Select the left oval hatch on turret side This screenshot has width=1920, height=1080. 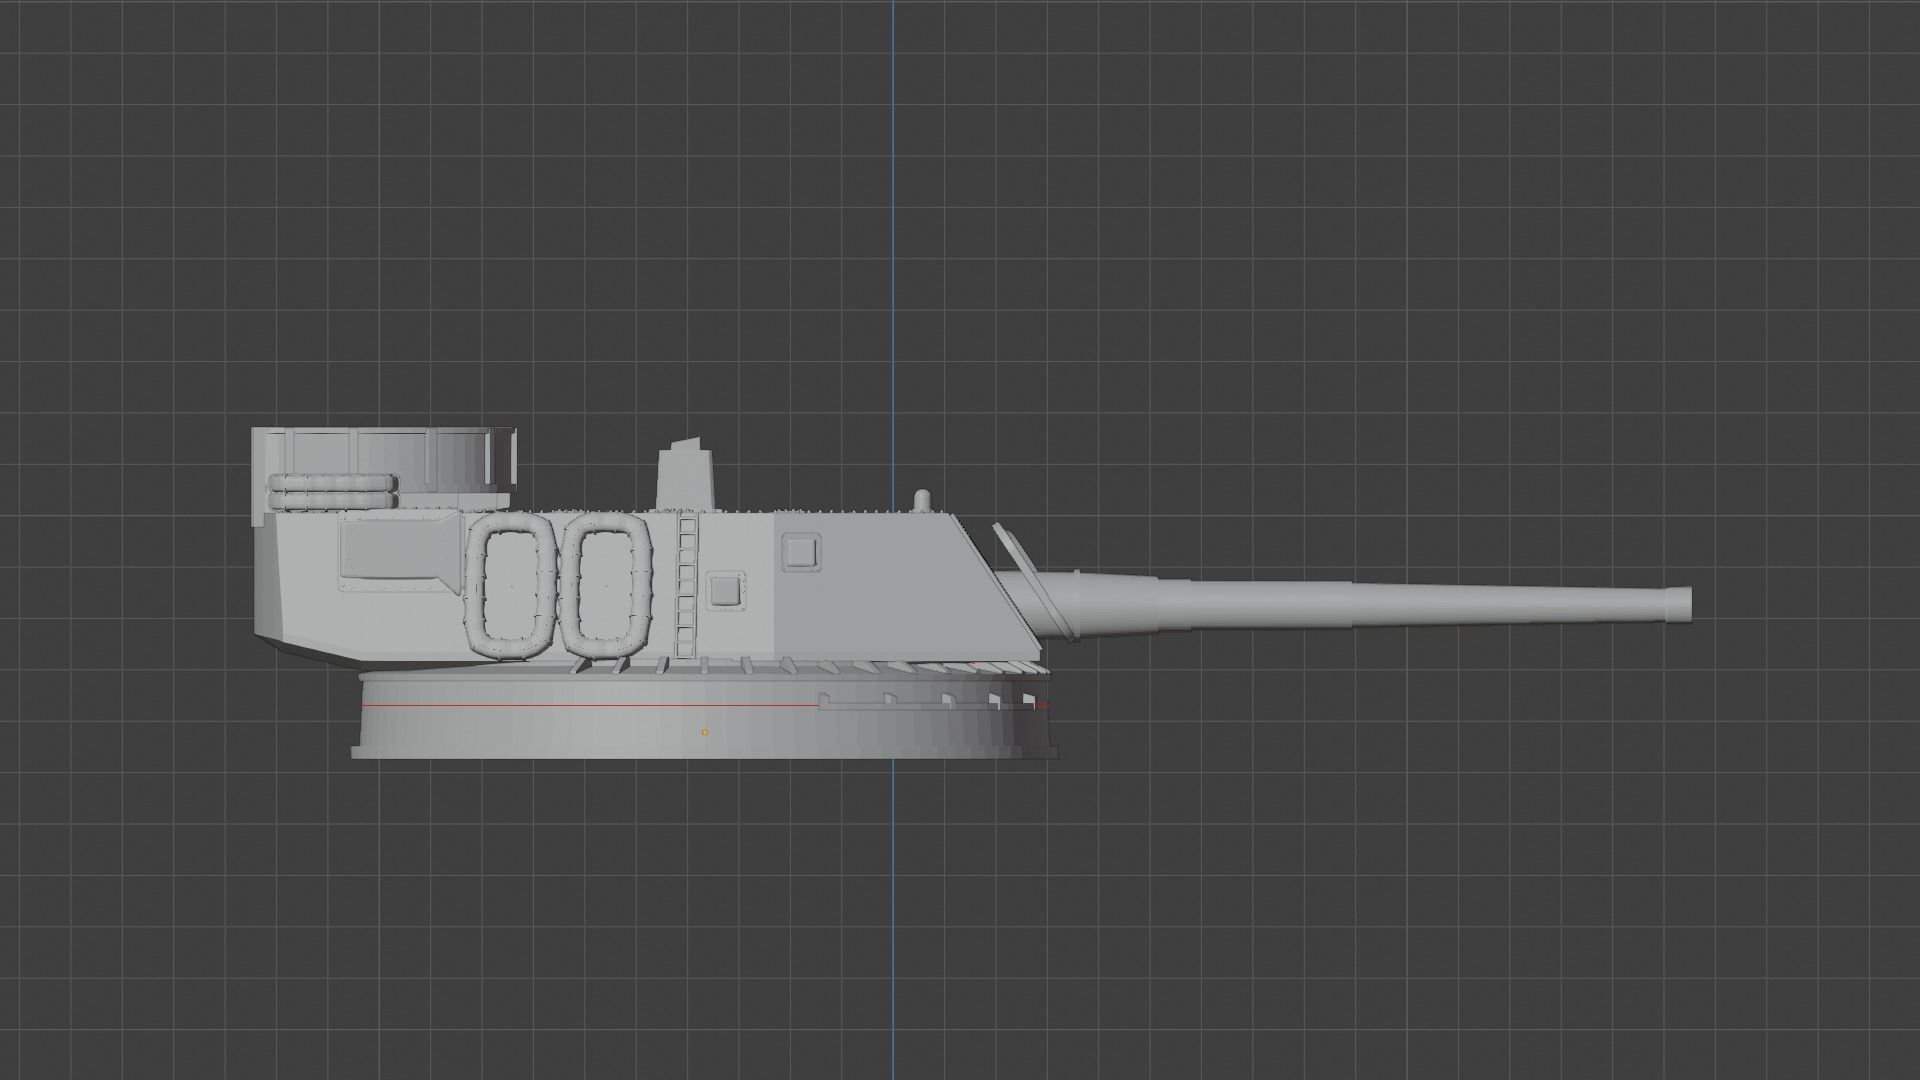pyautogui.click(x=510, y=585)
